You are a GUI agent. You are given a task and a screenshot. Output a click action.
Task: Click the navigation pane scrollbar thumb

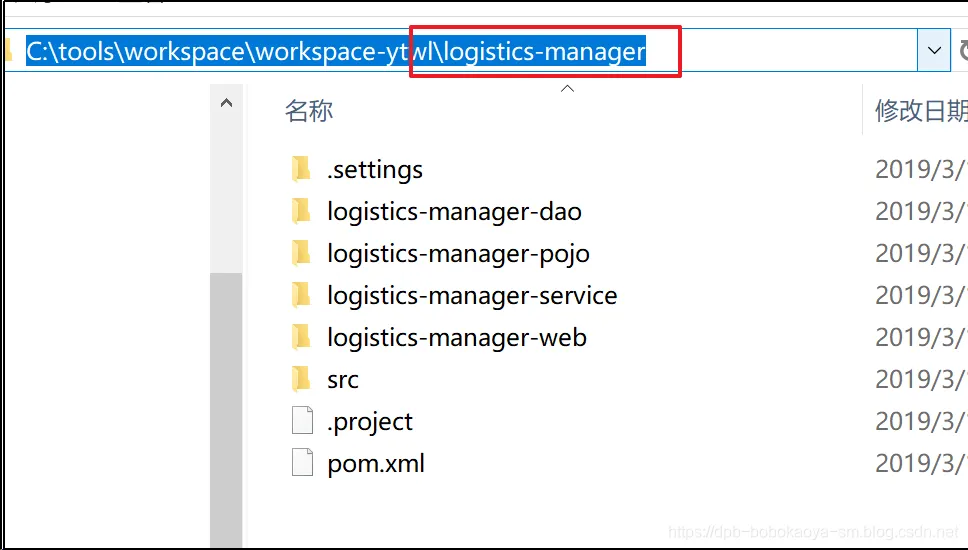coord(226,410)
